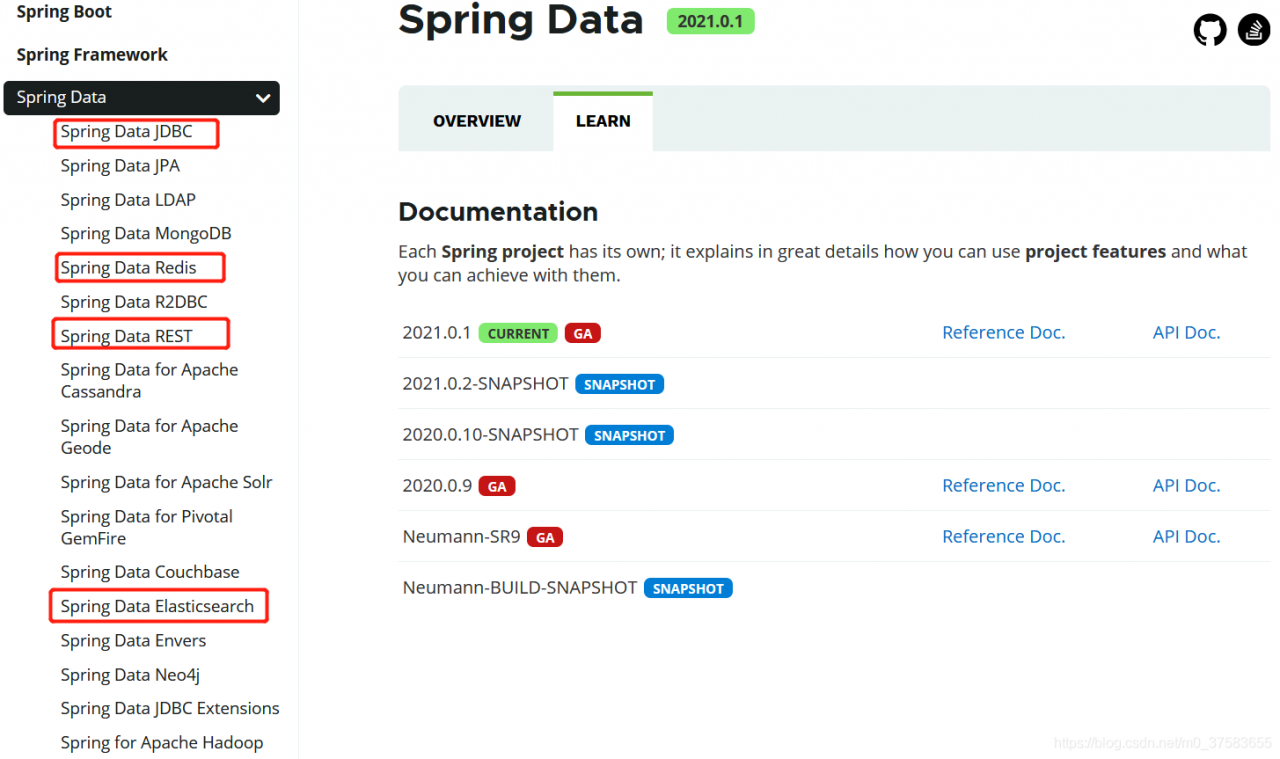This screenshot has height=759, width=1280.
Task: Open Spring Data for Apache Geode
Action: (149, 437)
